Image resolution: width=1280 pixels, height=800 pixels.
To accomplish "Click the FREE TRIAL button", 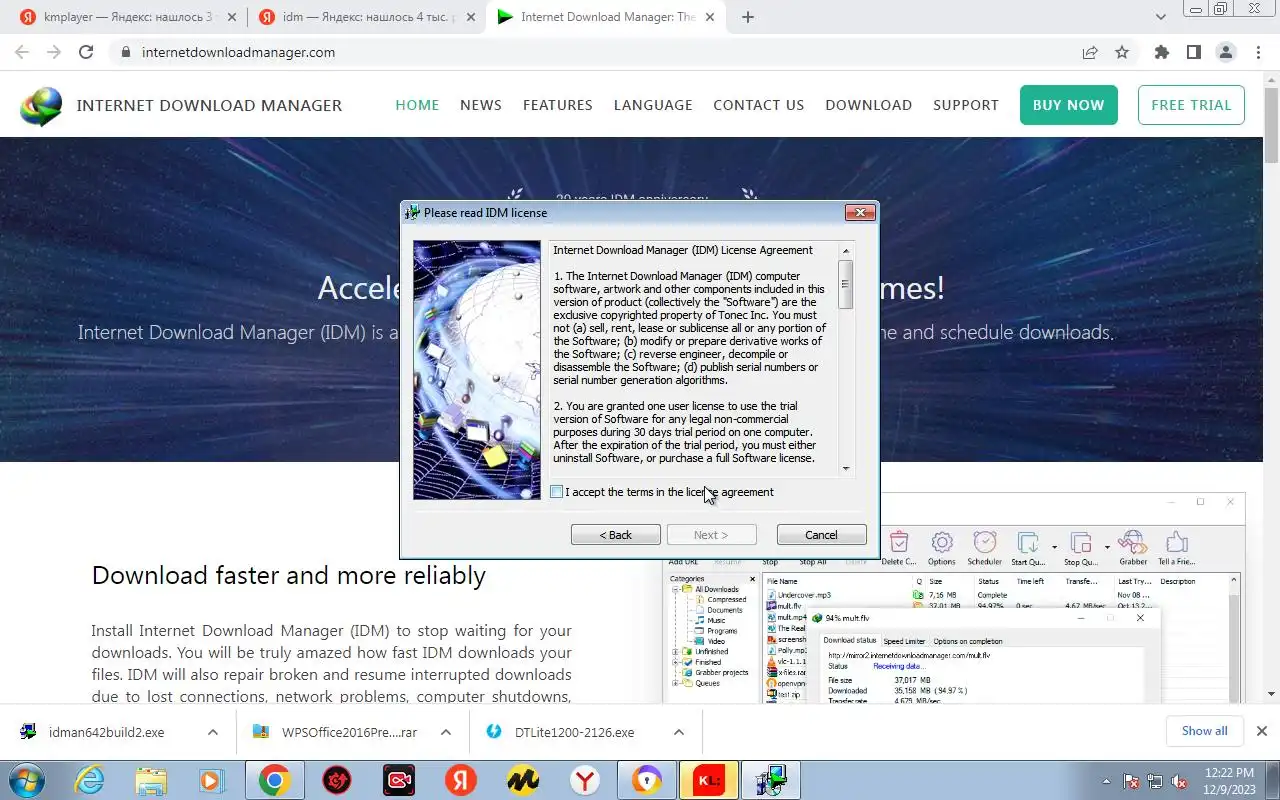I will [x=1191, y=105].
